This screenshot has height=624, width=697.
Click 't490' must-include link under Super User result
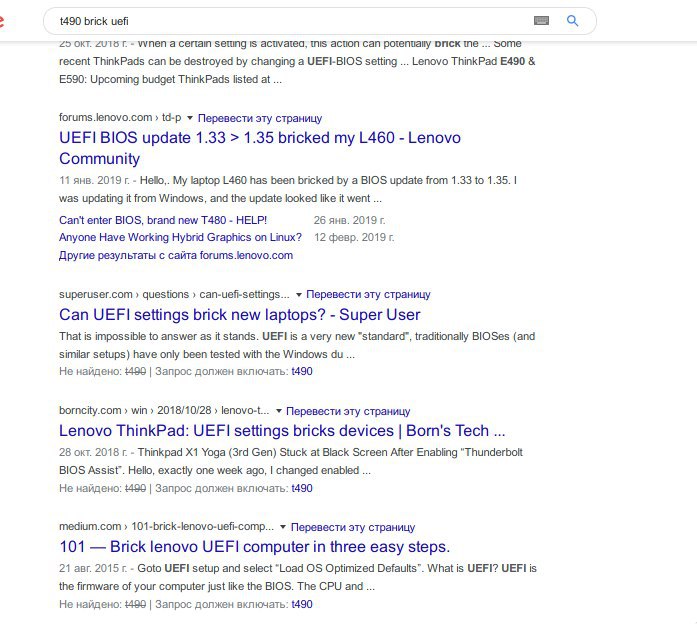(x=302, y=372)
